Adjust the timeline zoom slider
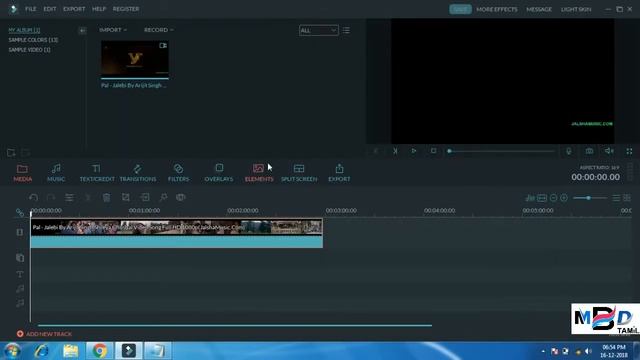The image size is (640, 360). pyautogui.click(x=589, y=198)
